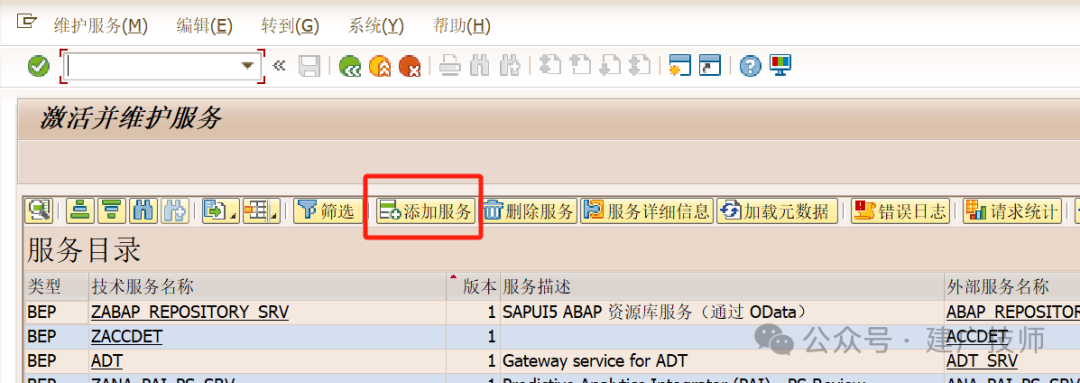Open the Layout dropdown in grid toolbar

tap(262, 211)
